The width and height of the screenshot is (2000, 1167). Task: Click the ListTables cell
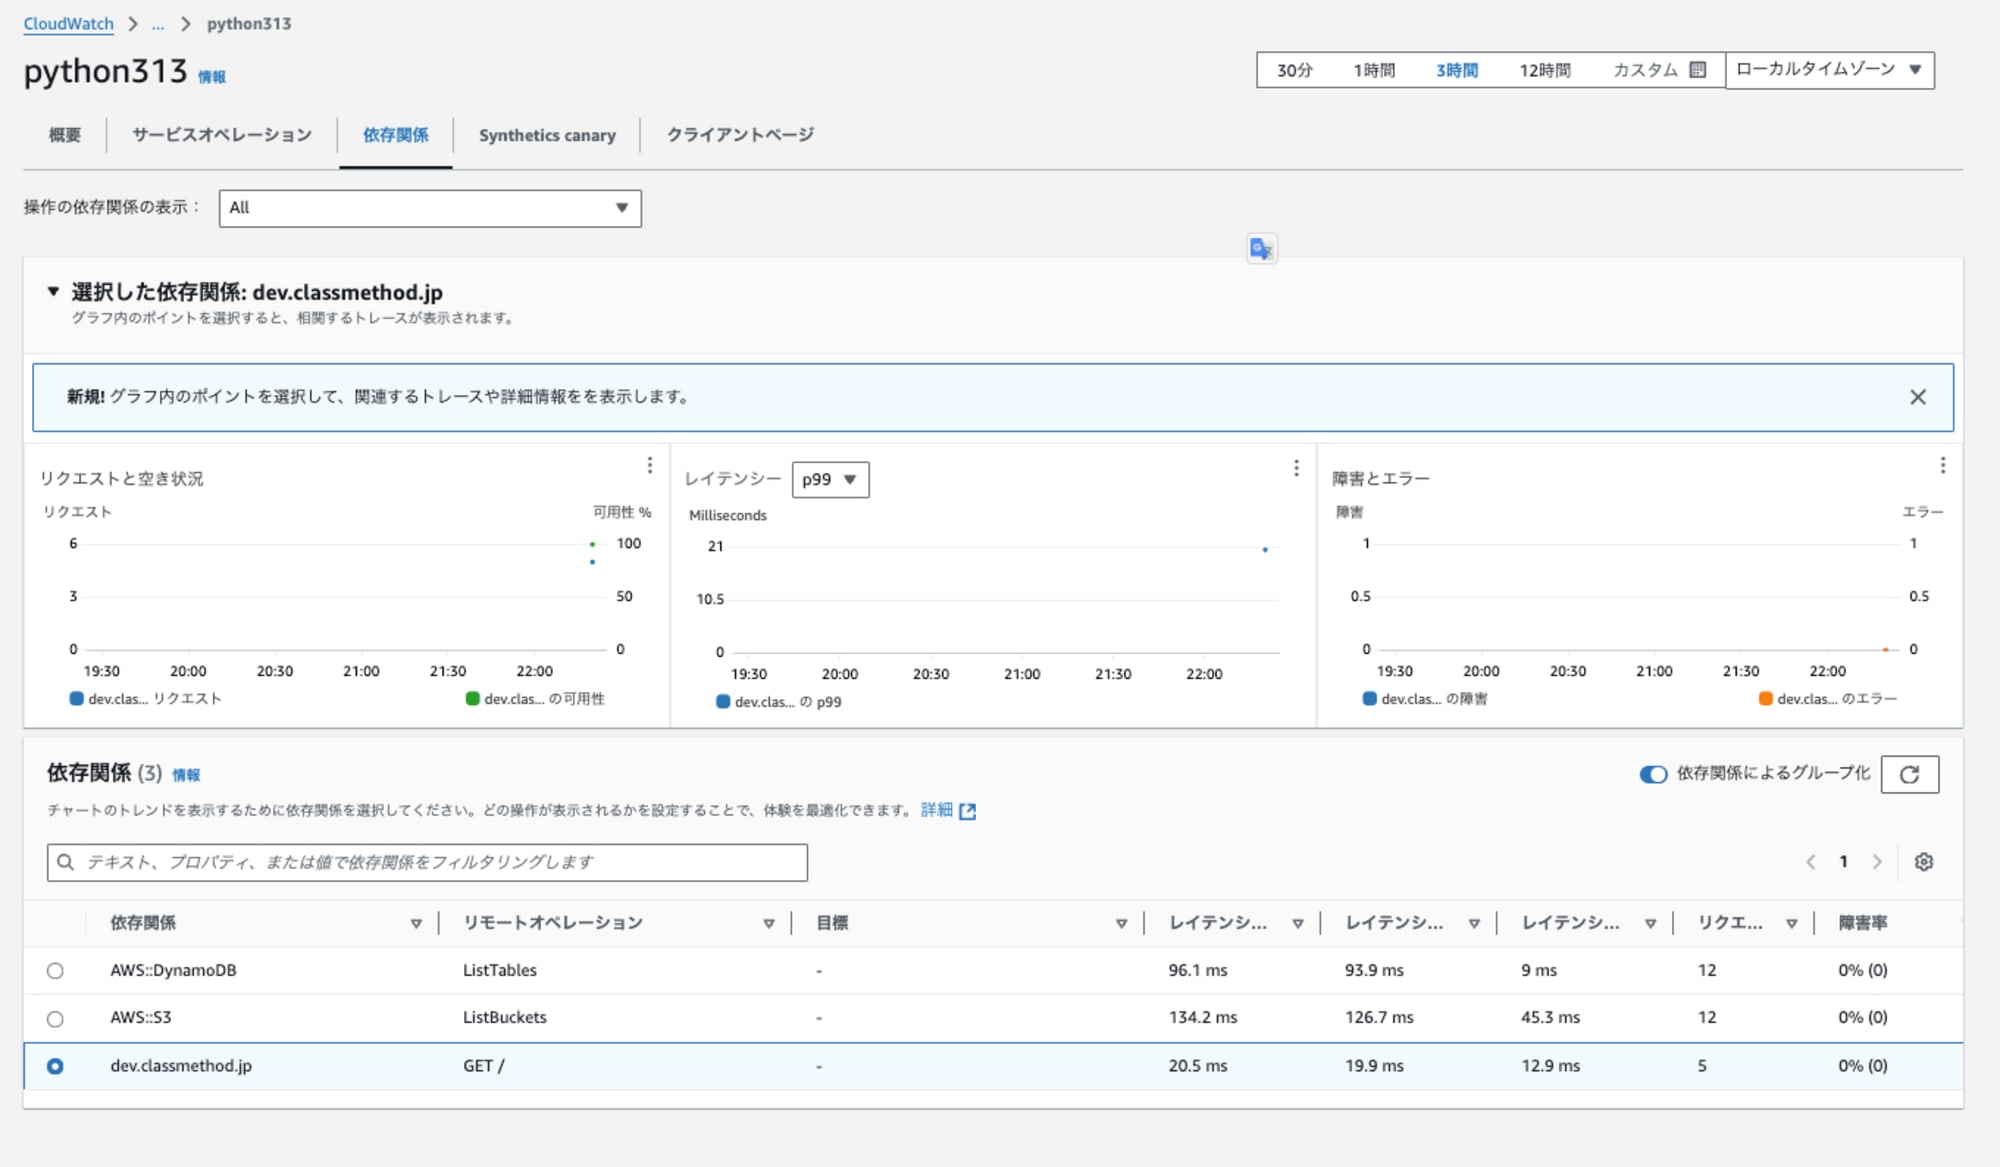[x=500, y=970]
